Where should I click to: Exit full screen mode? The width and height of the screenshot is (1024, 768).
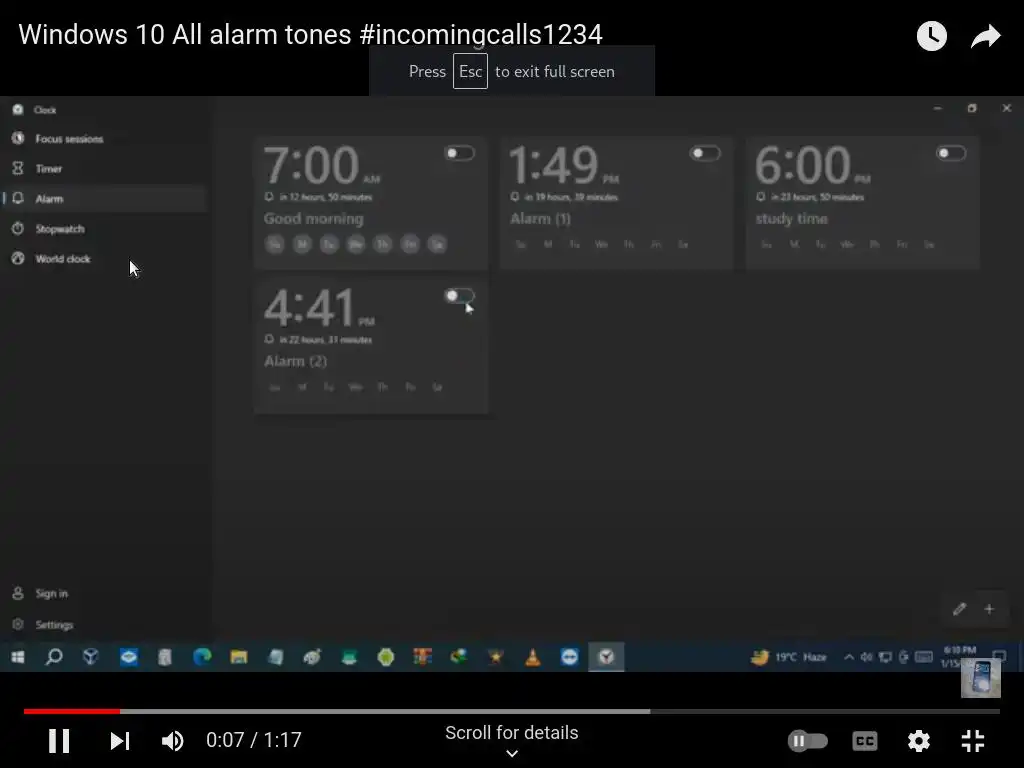tap(973, 741)
